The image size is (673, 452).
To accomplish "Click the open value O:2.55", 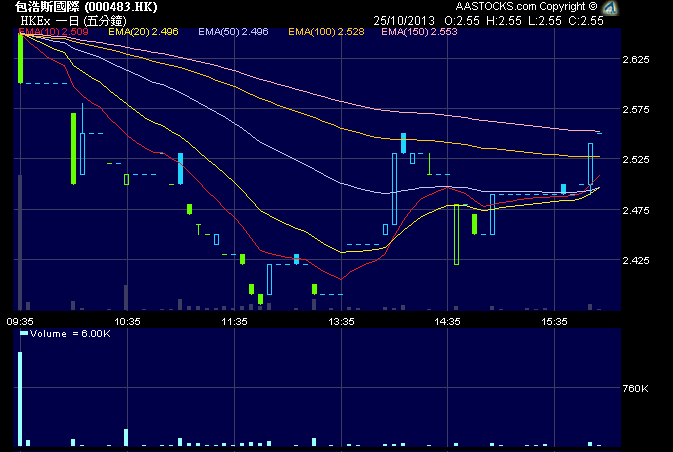I will point(462,21).
